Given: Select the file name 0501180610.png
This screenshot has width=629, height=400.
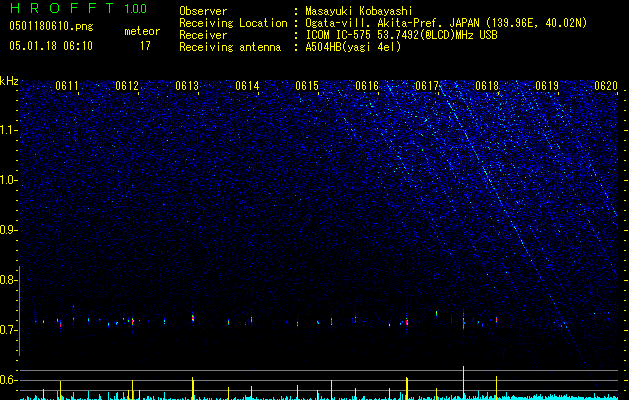Looking at the screenshot, I should coord(51,26).
